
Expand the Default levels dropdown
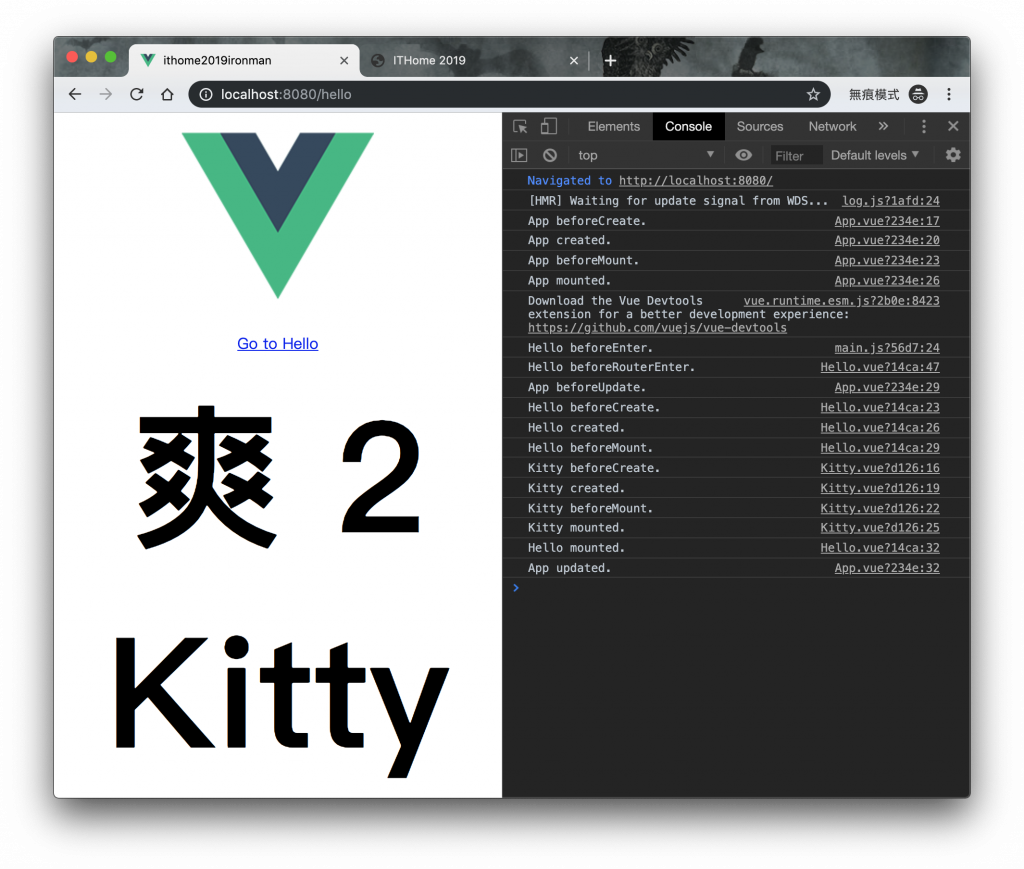pyautogui.click(x=874, y=155)
